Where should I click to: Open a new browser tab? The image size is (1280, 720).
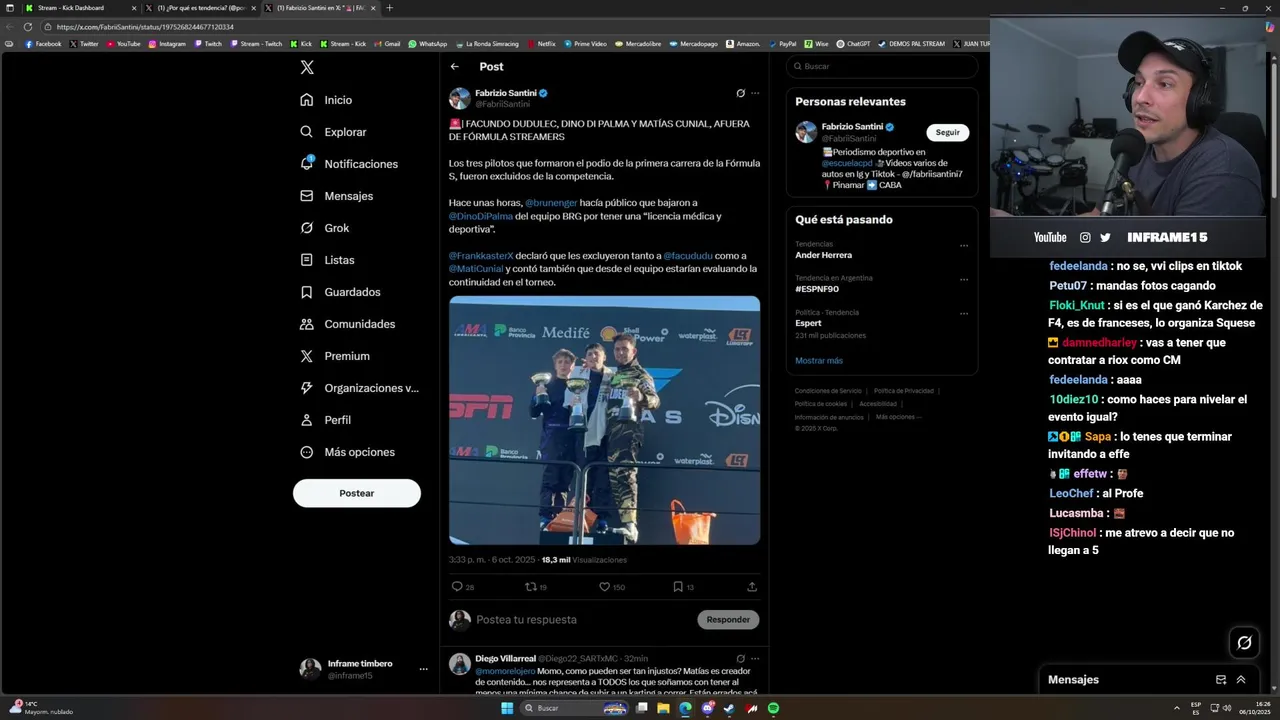389,8
